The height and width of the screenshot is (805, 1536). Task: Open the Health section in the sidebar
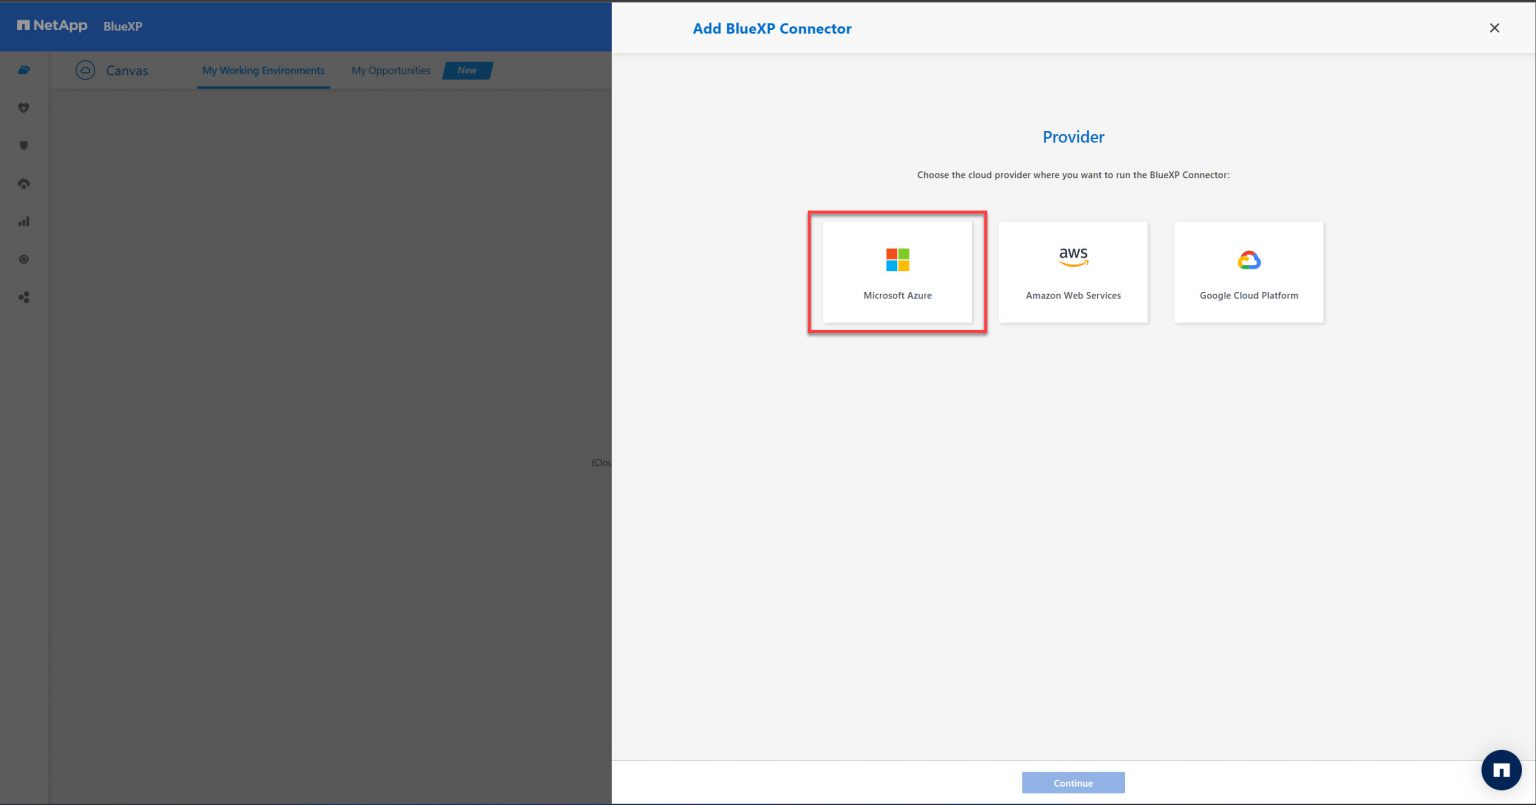[23, 107]
